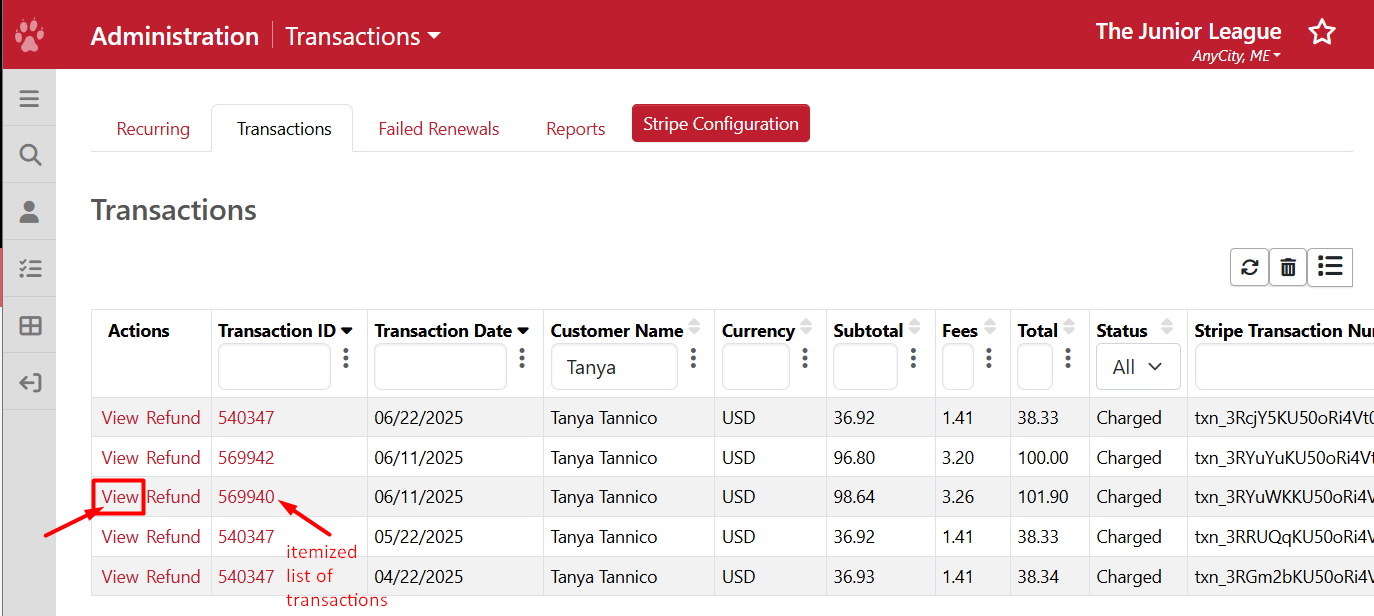View the 05/22/2025 transaction
The width and height of the screenshot is (1374, 616).
click(120, 537)
